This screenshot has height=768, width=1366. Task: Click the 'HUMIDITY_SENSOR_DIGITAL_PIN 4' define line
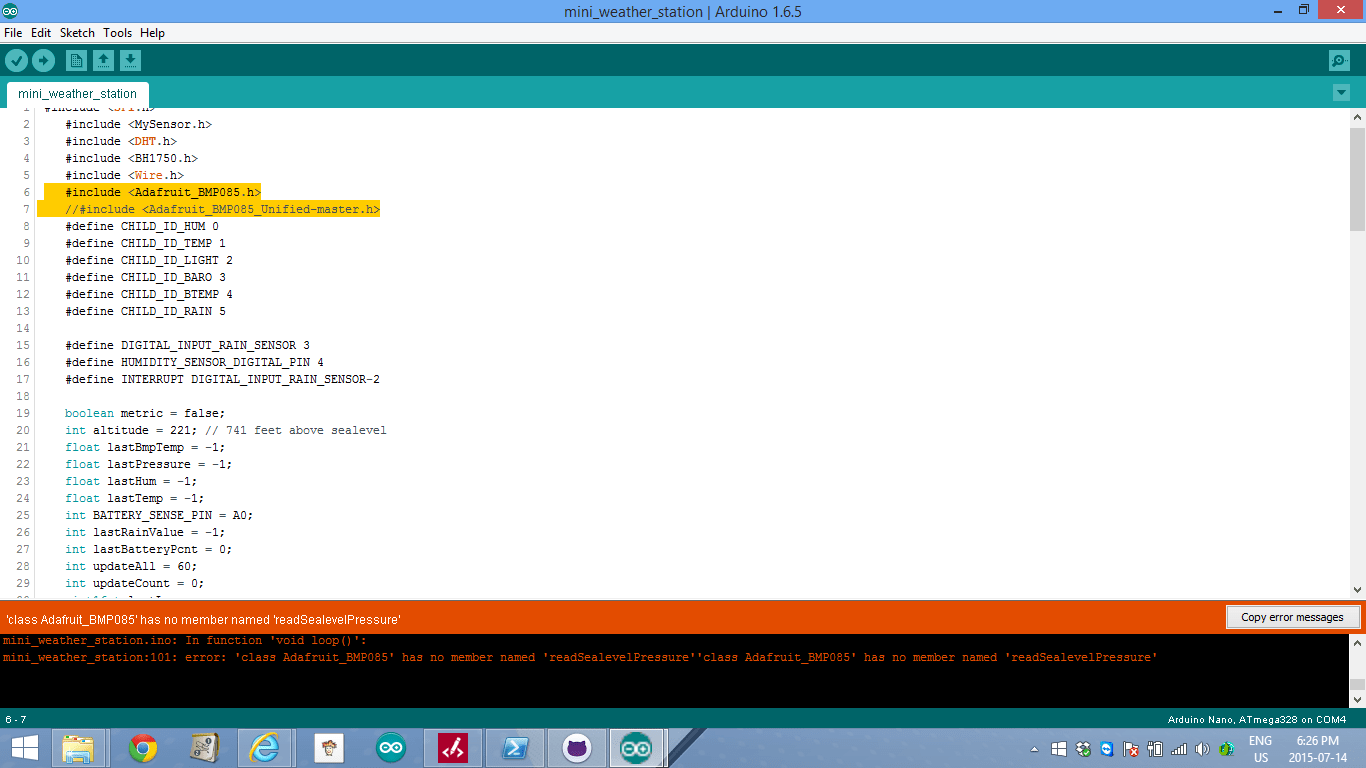click(x=194, y=362)
